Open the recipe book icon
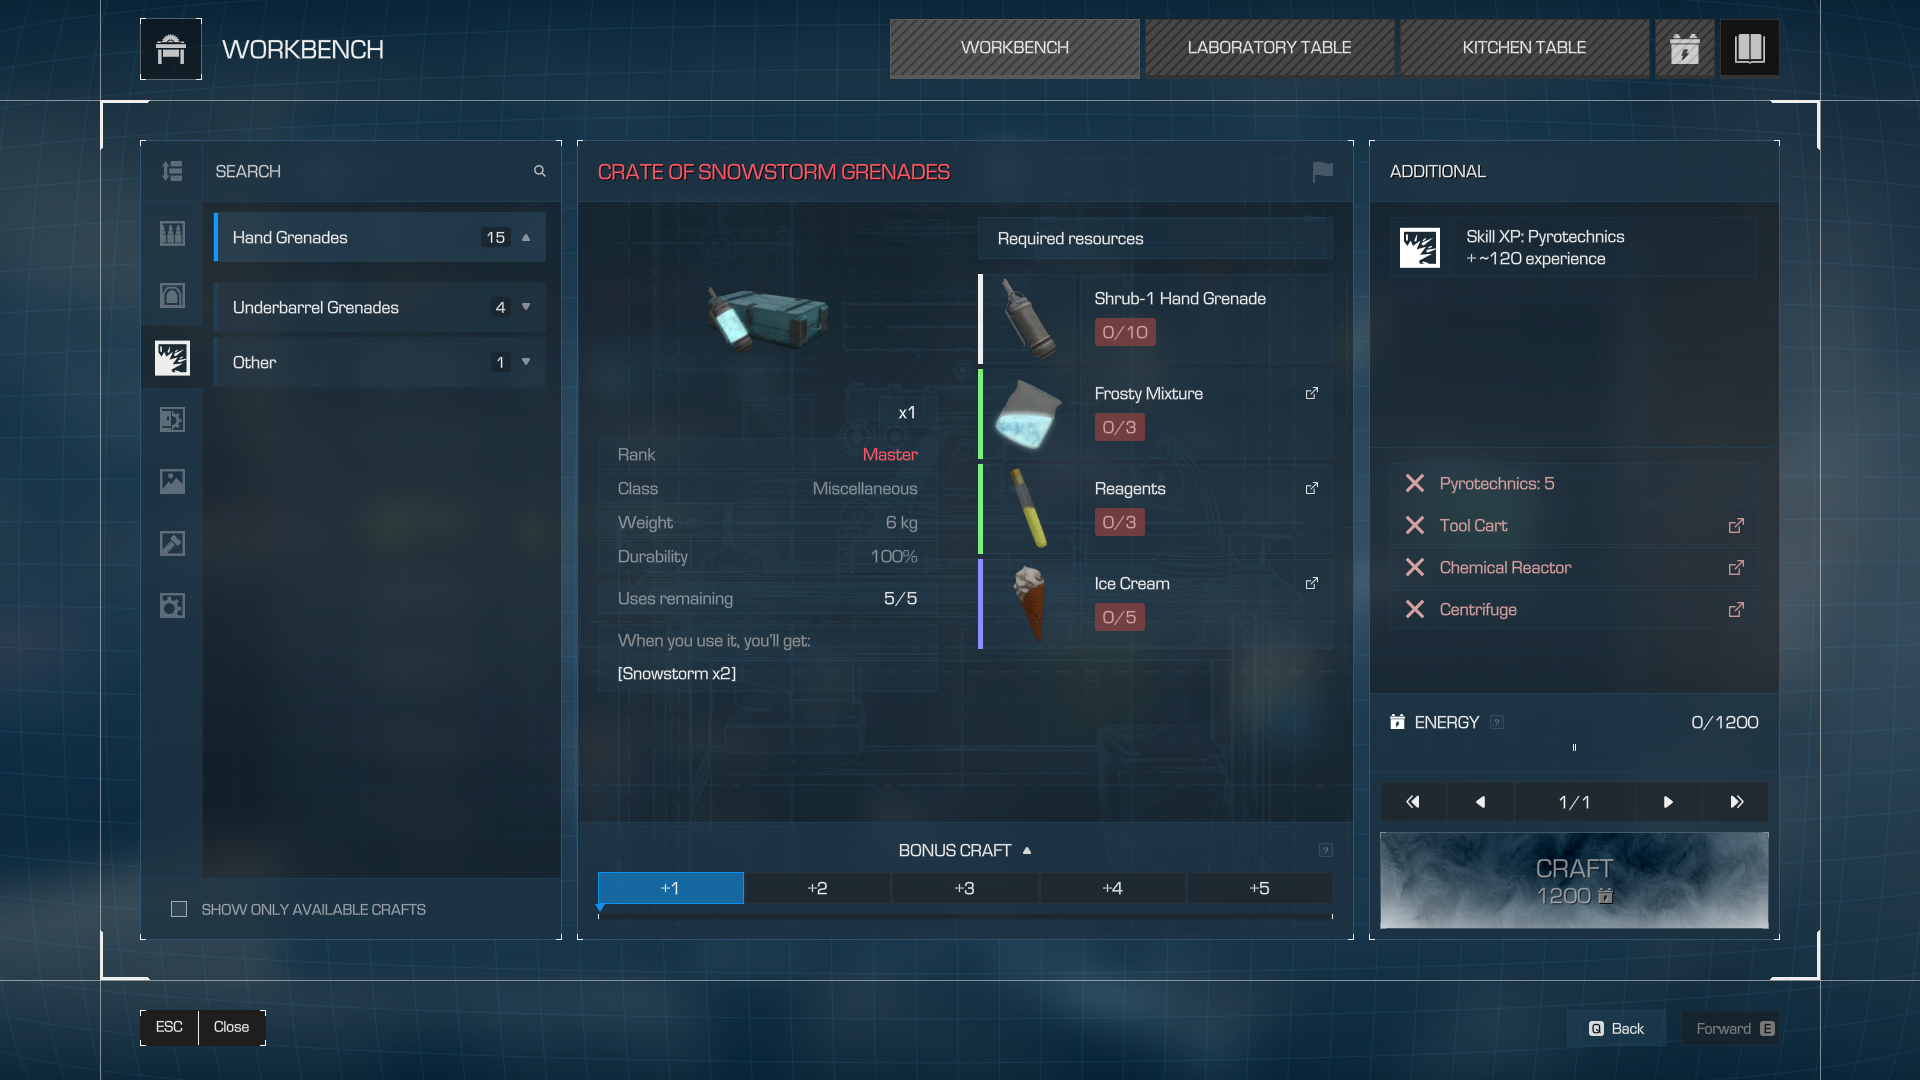Image resolution: width=1920 pixels, height=1080 pixels. (1749, 48)
